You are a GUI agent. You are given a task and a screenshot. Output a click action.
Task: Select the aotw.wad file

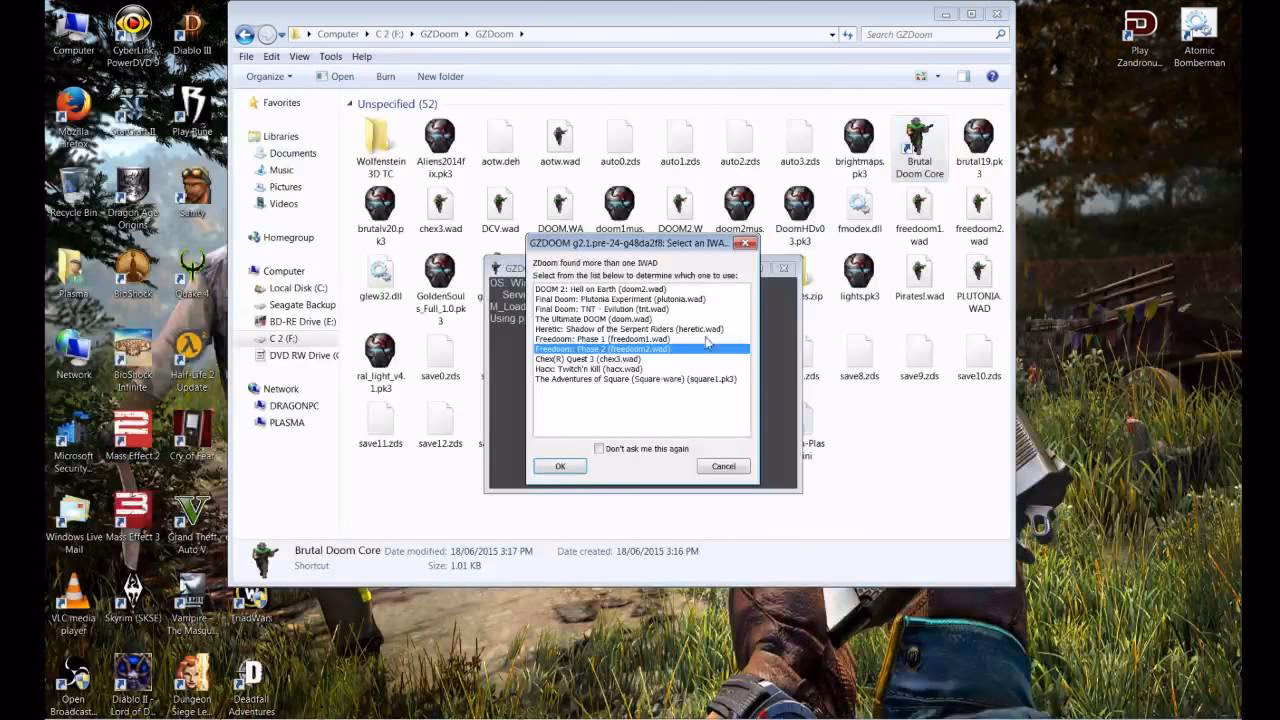coord(560,142)
